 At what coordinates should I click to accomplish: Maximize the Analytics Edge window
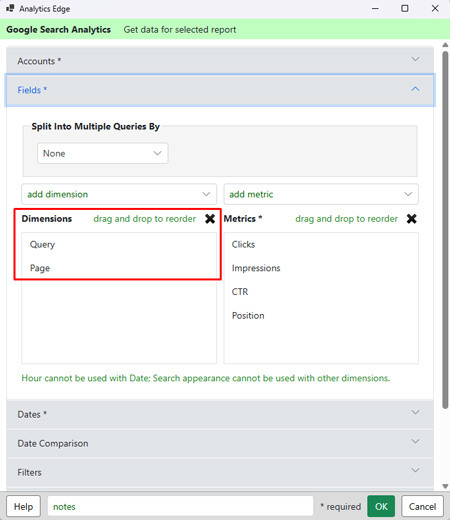(405, 8)
